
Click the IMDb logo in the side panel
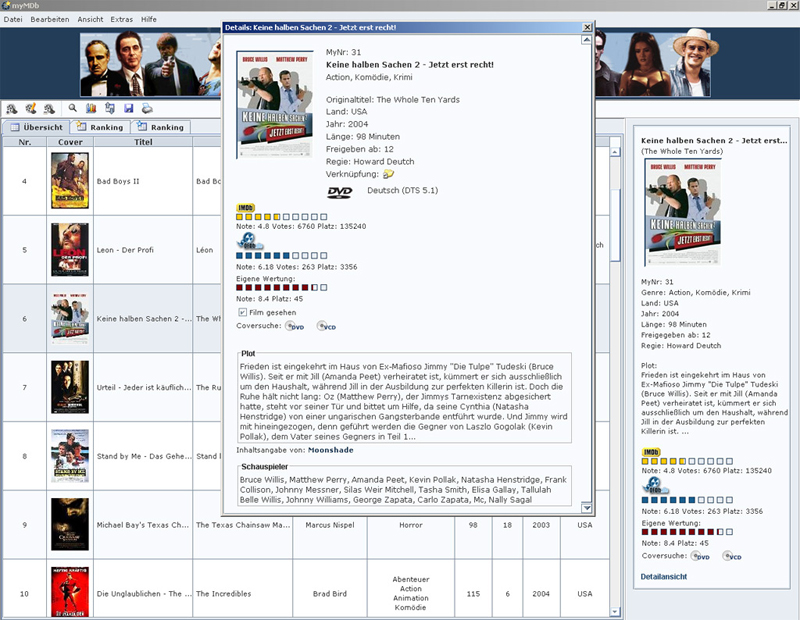(651, 452)
